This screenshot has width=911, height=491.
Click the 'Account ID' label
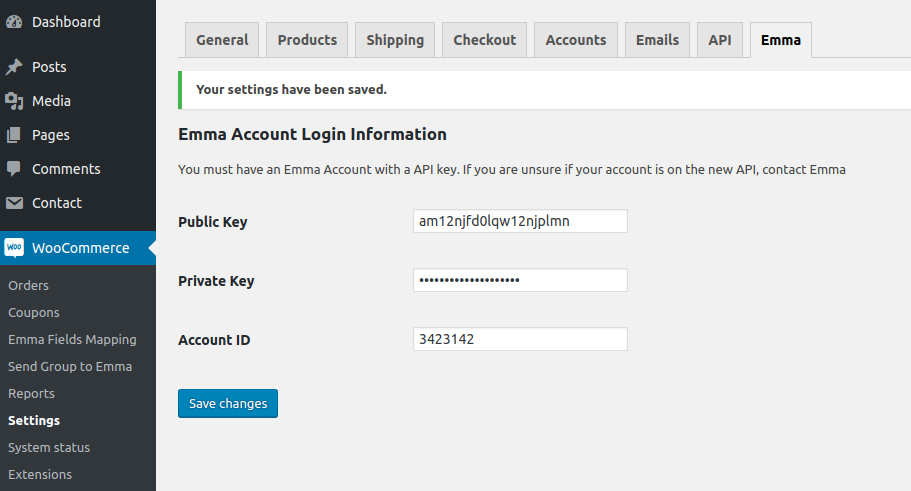click(214, 340)
